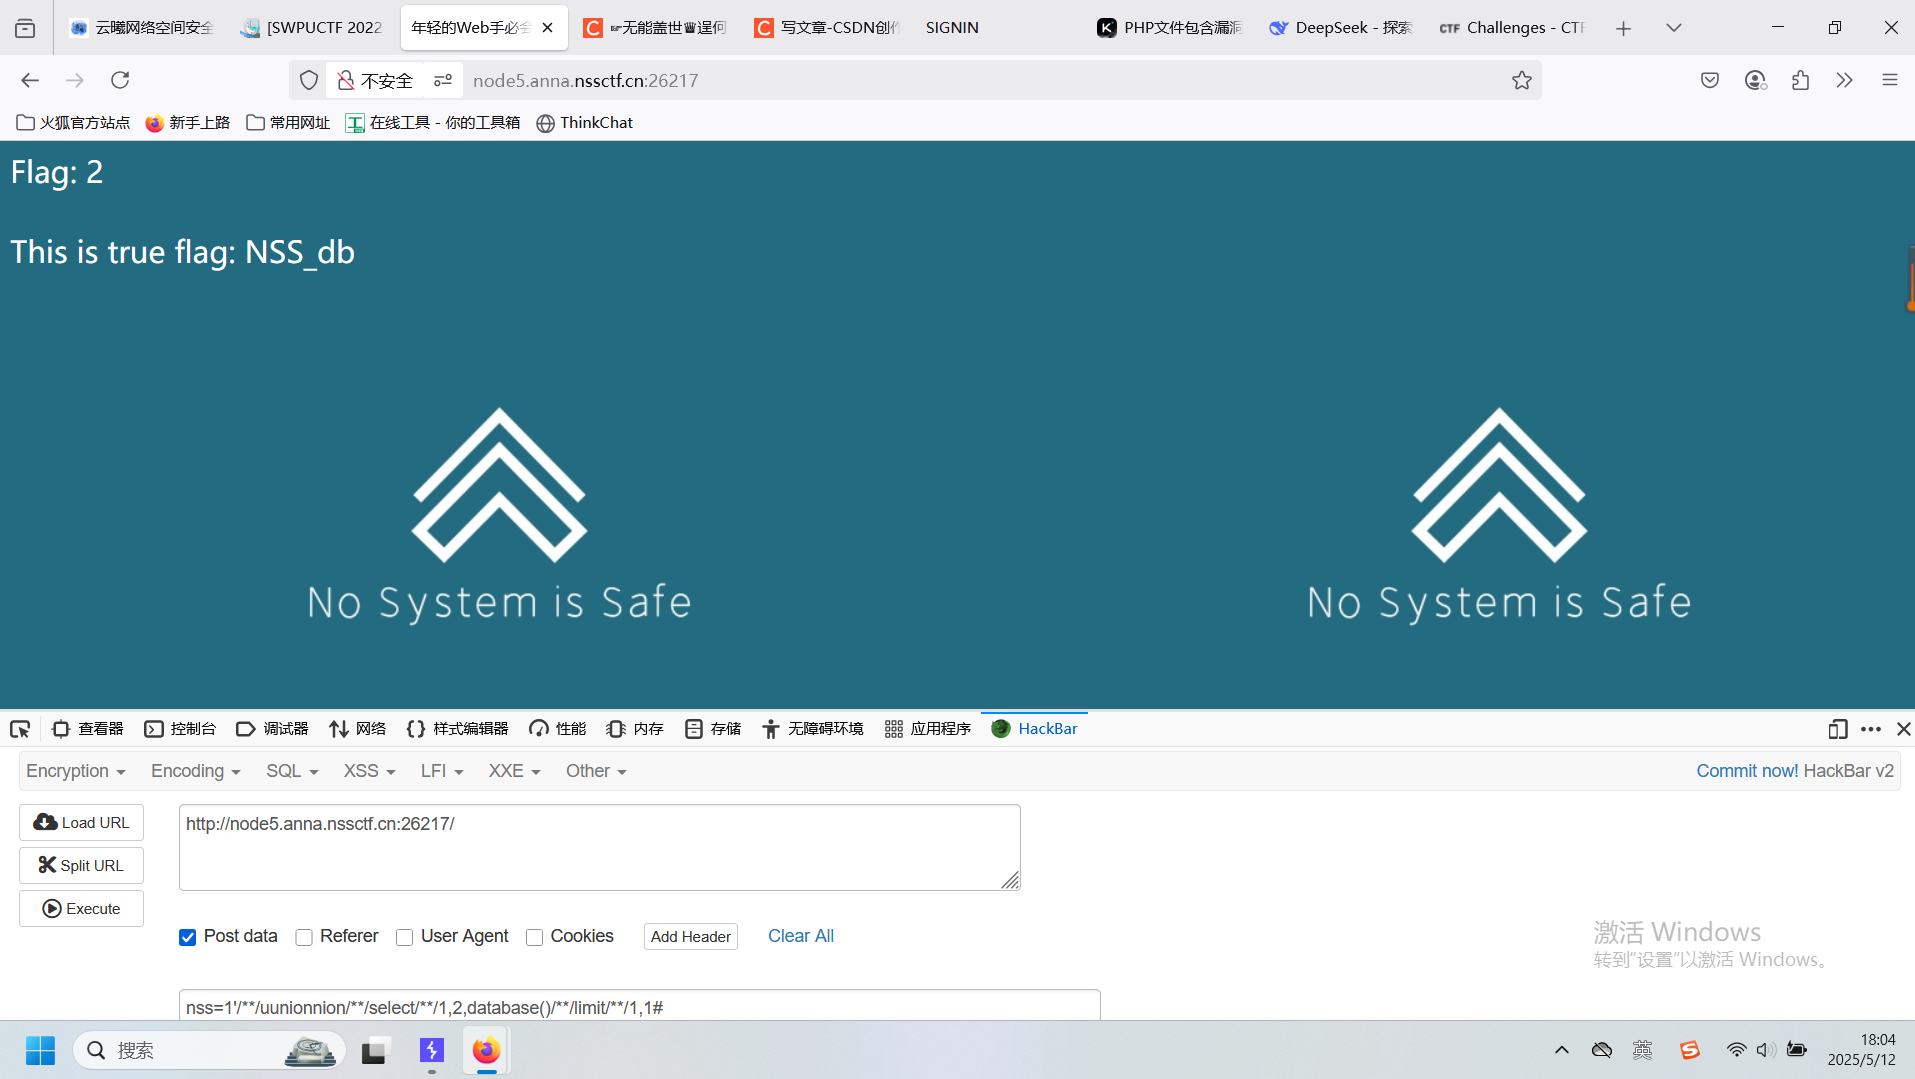The height and width of the screenshot is (1079, 1915).
Task: Open 火狐官方站点 bookmark folder
Action: click(x=73, y=122)
